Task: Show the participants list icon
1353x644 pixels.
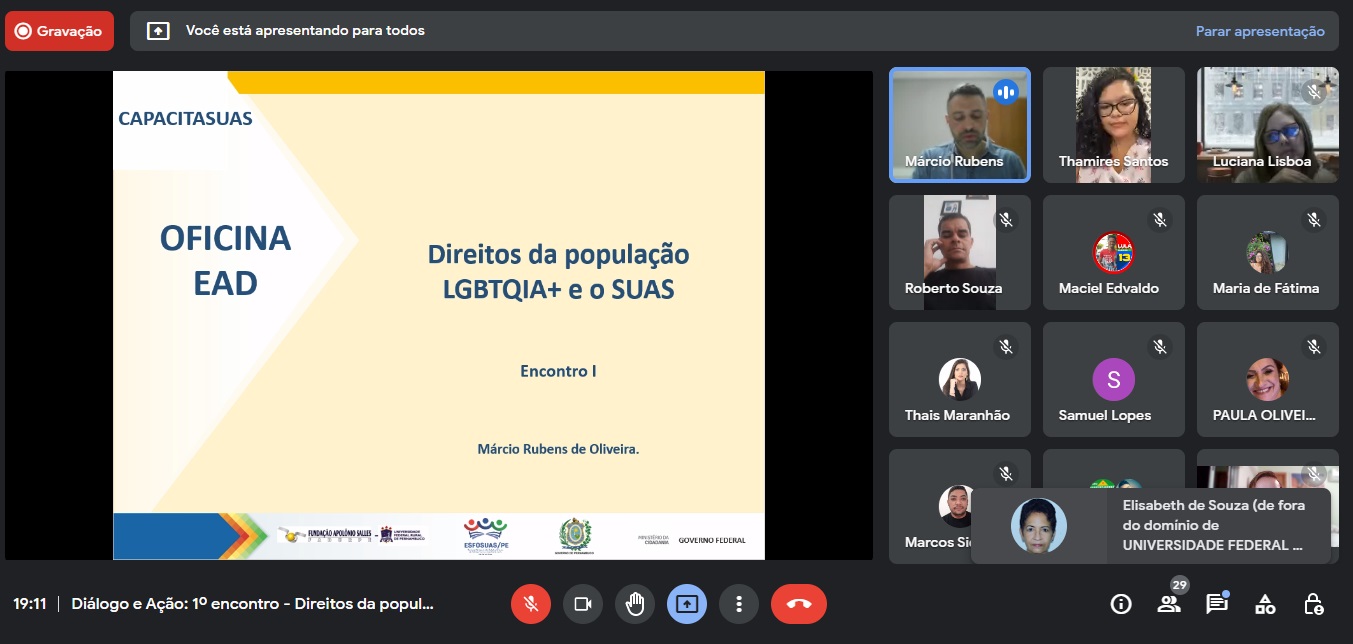Action: [x=1168, y=604]
